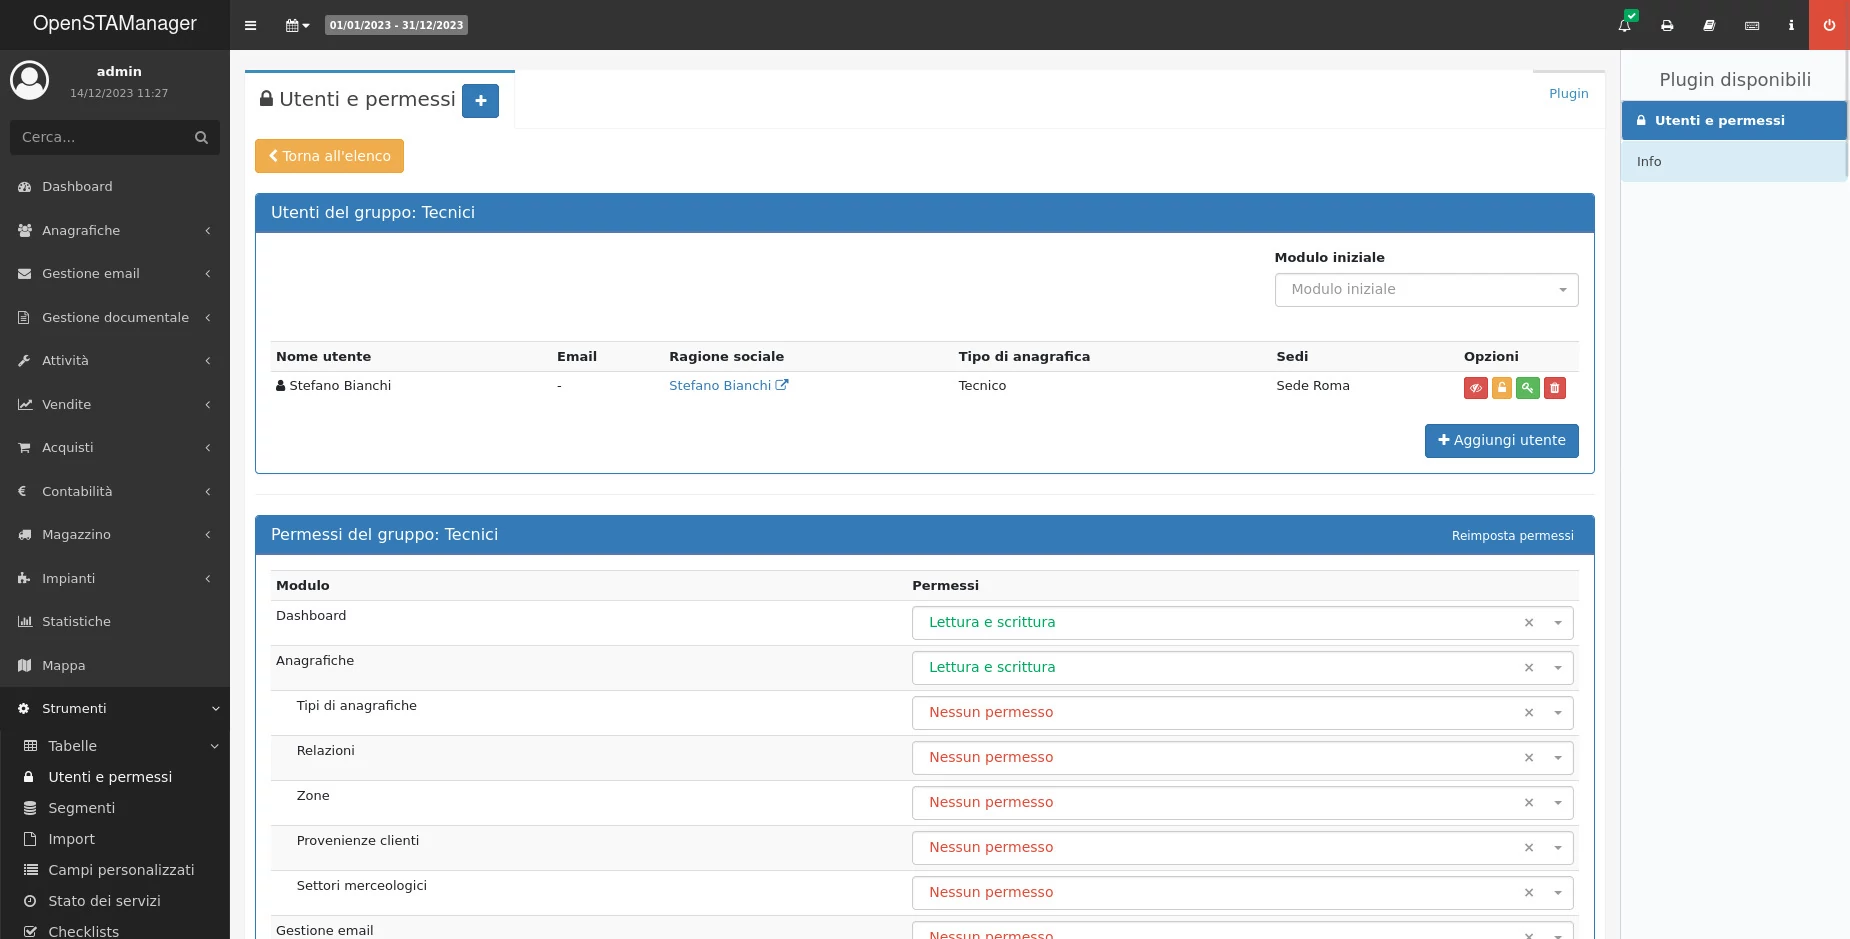
Task: Expand the Contabilità sidebar menu
Action: [115, 491]
